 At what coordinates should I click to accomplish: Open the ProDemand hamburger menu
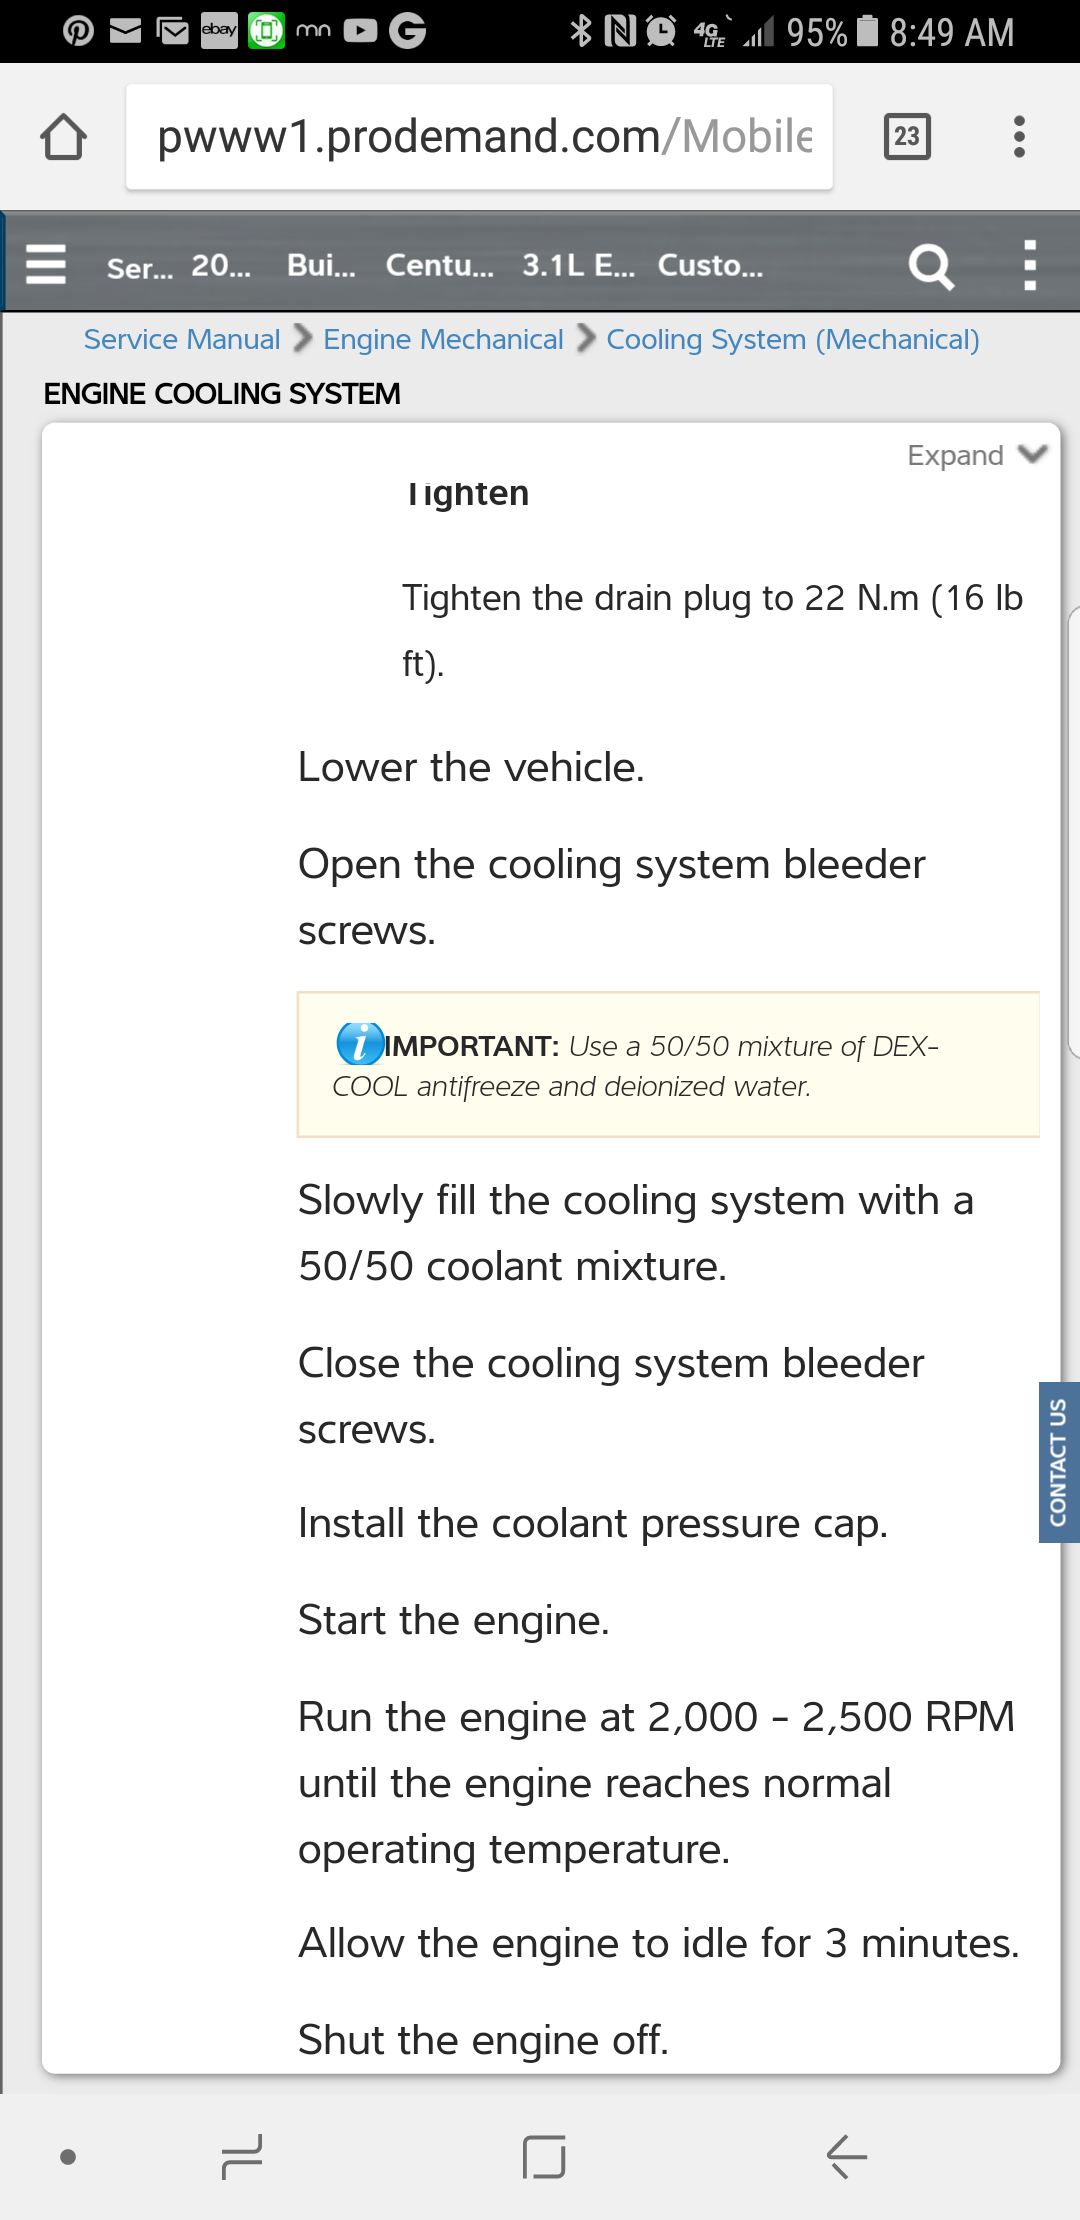tap(46, 265)
